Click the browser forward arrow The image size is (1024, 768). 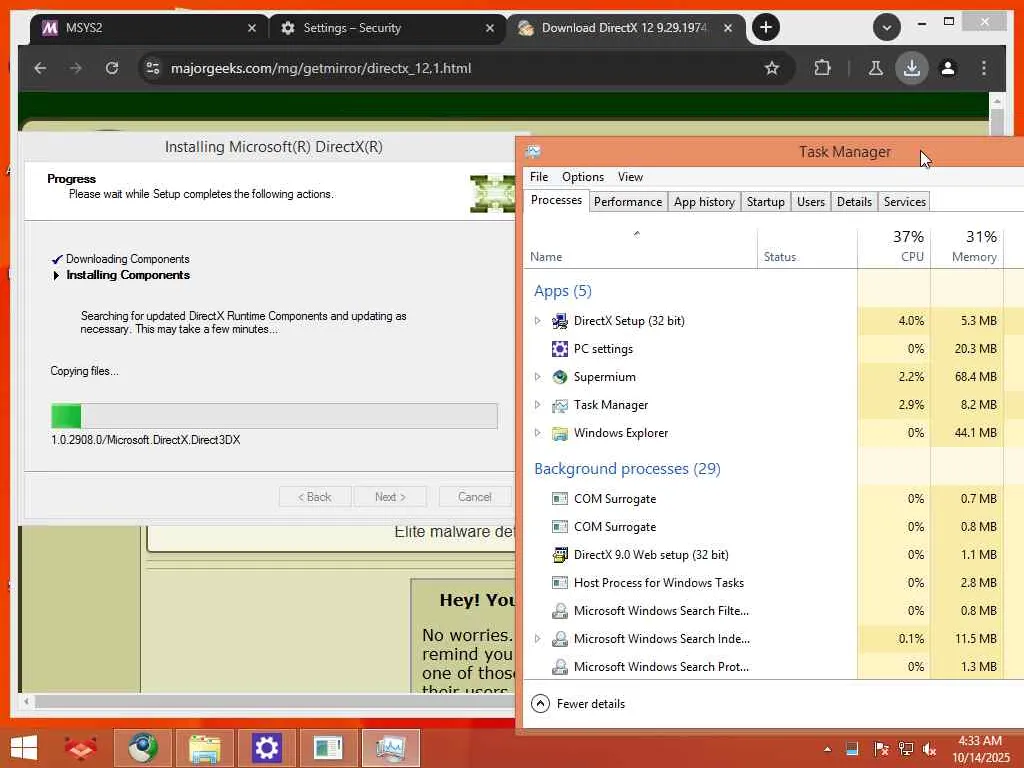point(76,68)
